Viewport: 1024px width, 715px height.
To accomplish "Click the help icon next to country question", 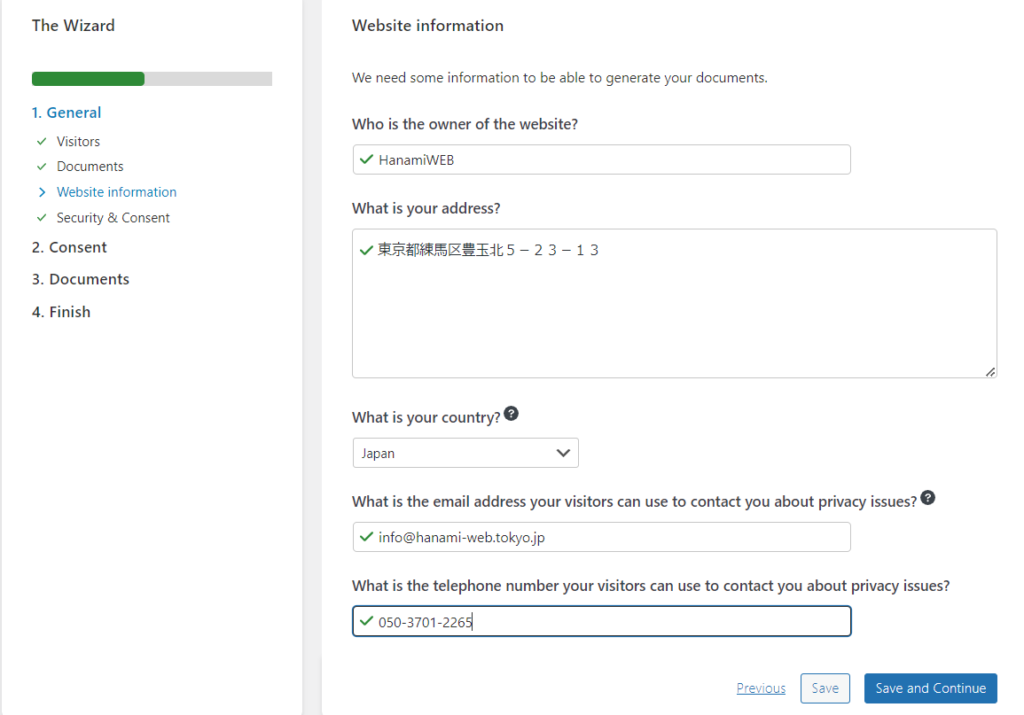I will pos(511,414).
